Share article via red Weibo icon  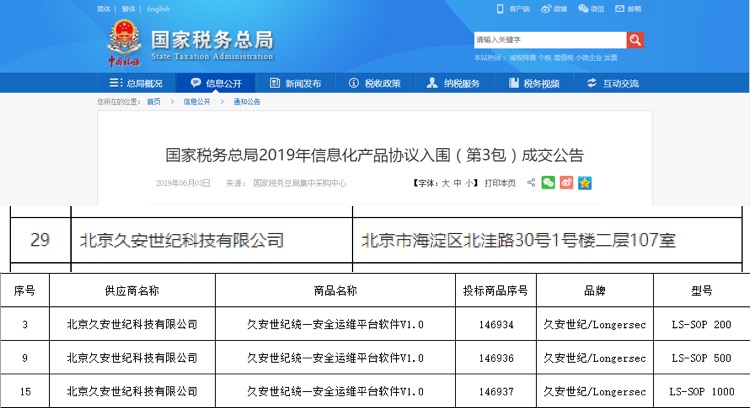[566, 183]
